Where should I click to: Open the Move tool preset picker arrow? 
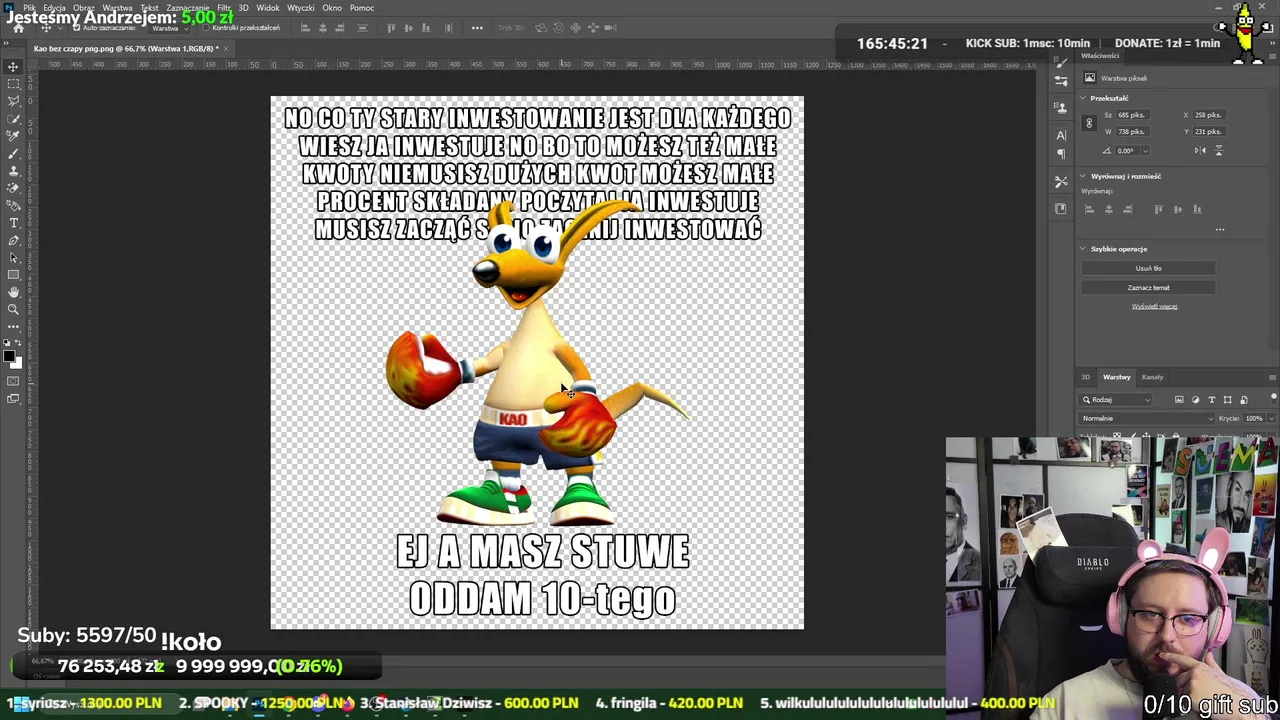point(60,28)
